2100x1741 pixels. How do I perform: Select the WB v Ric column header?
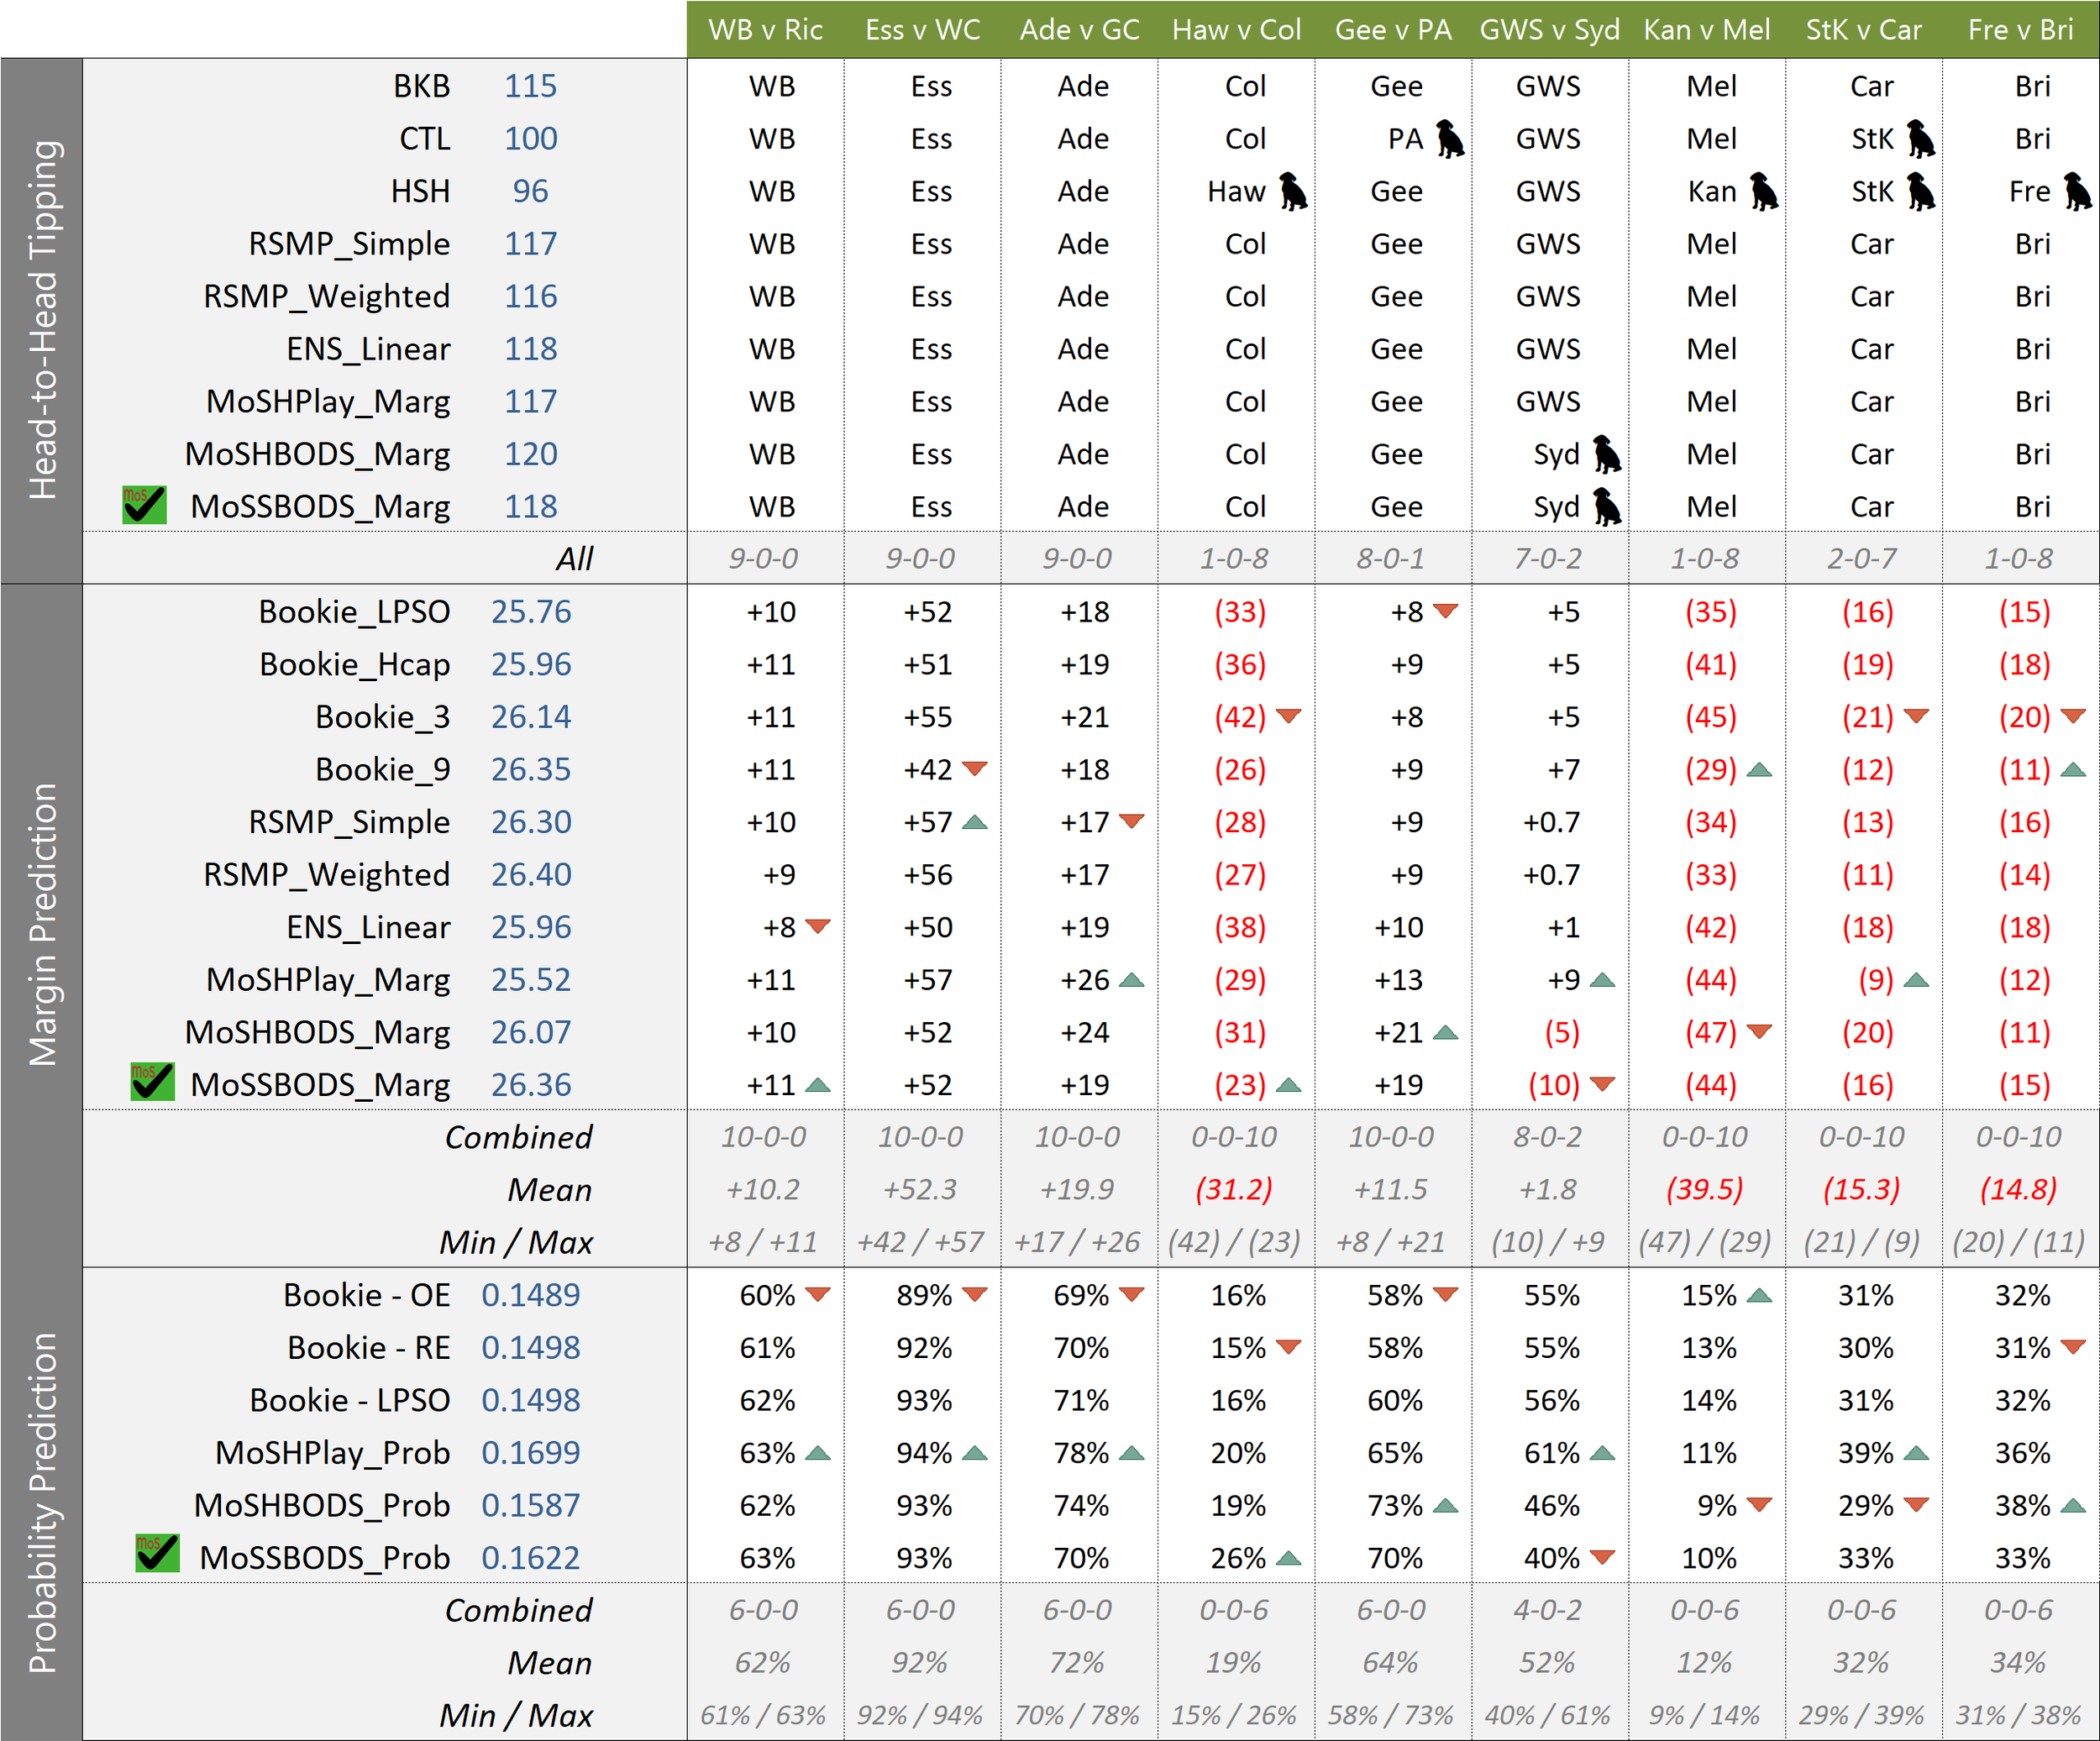coord(765,30)
